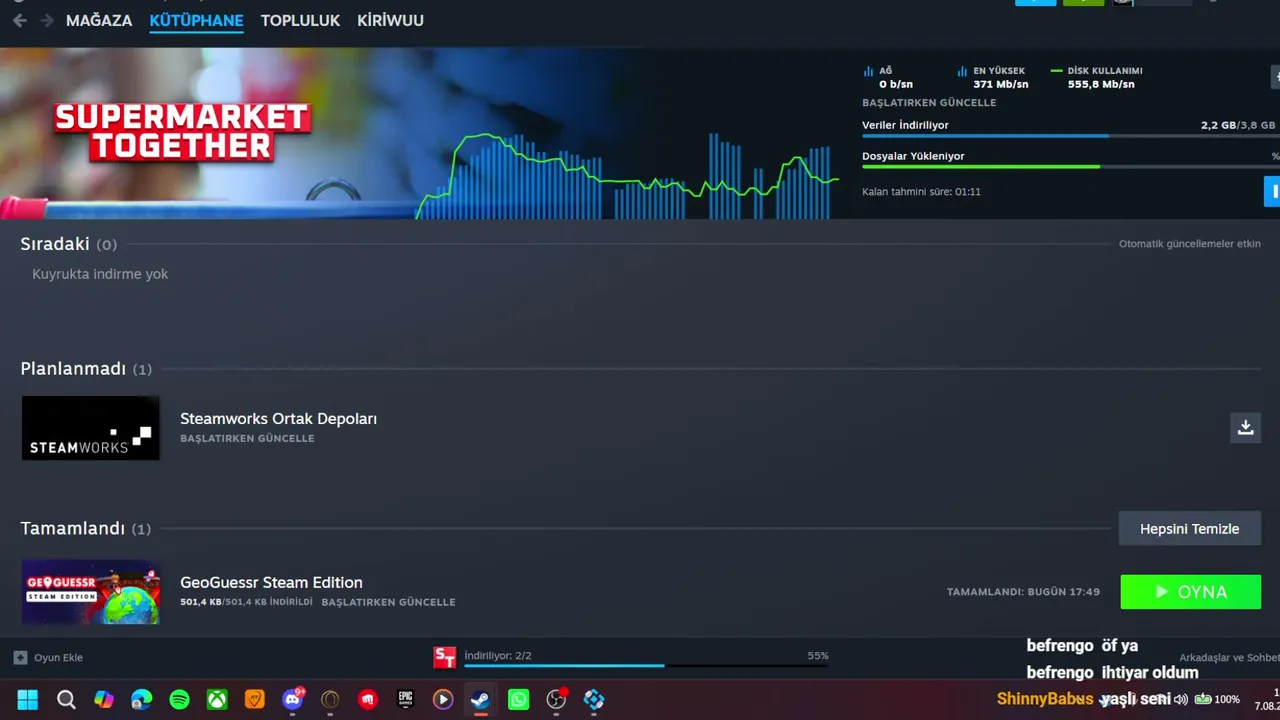The height and width of the screenshot is (720, 1280).
Task: Open the Windows Start menu
Action: tap(28, 700)
